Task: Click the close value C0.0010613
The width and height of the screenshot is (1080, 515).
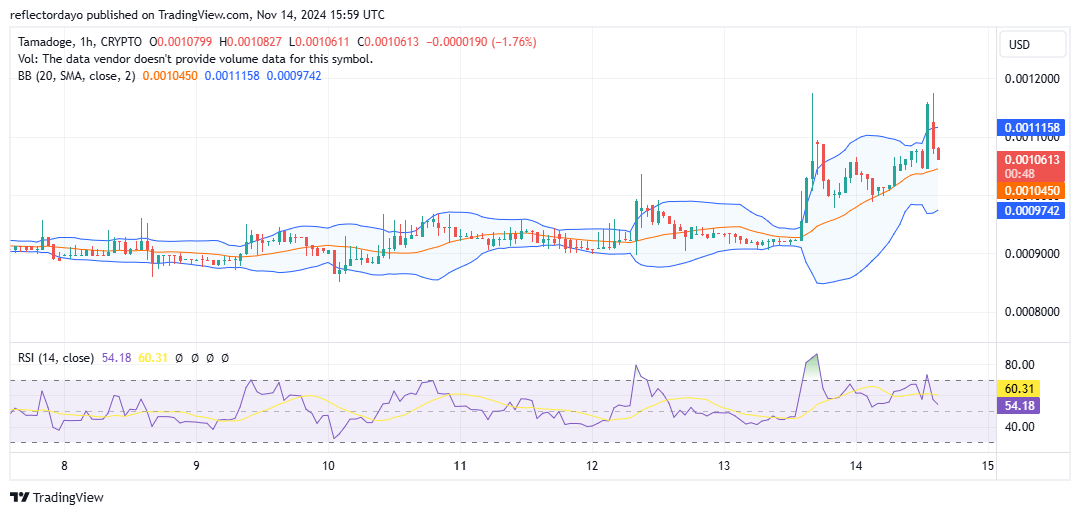Action: (388, 42)
